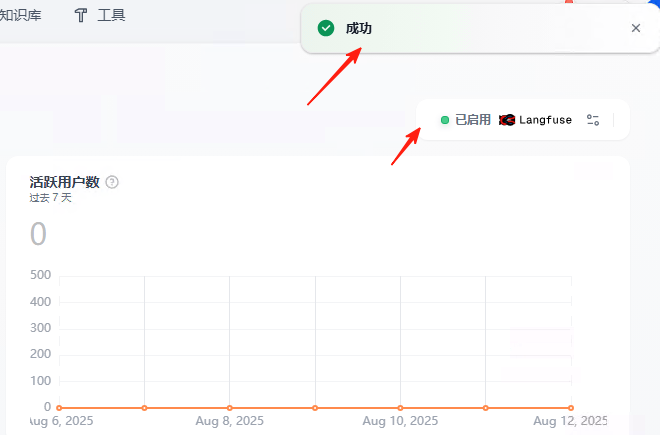Select the data point above Aug 8, 2025

pyautogui.click(x=230, y=408)
